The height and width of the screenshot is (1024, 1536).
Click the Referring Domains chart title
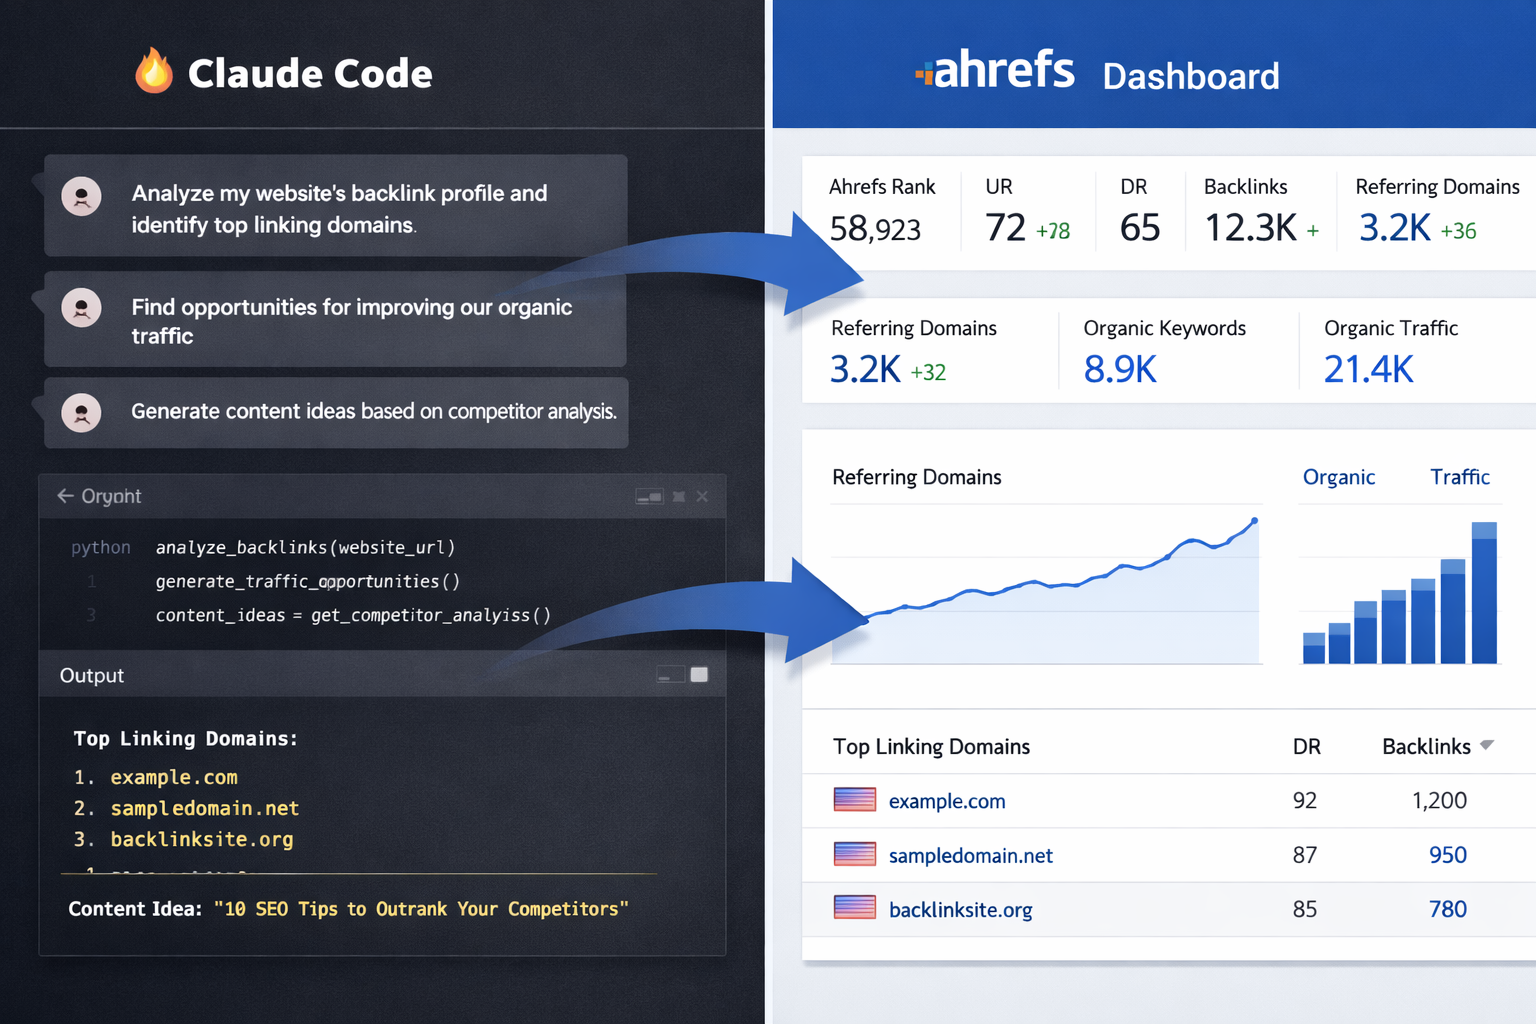pyautogui.click(x=916, y=477)
